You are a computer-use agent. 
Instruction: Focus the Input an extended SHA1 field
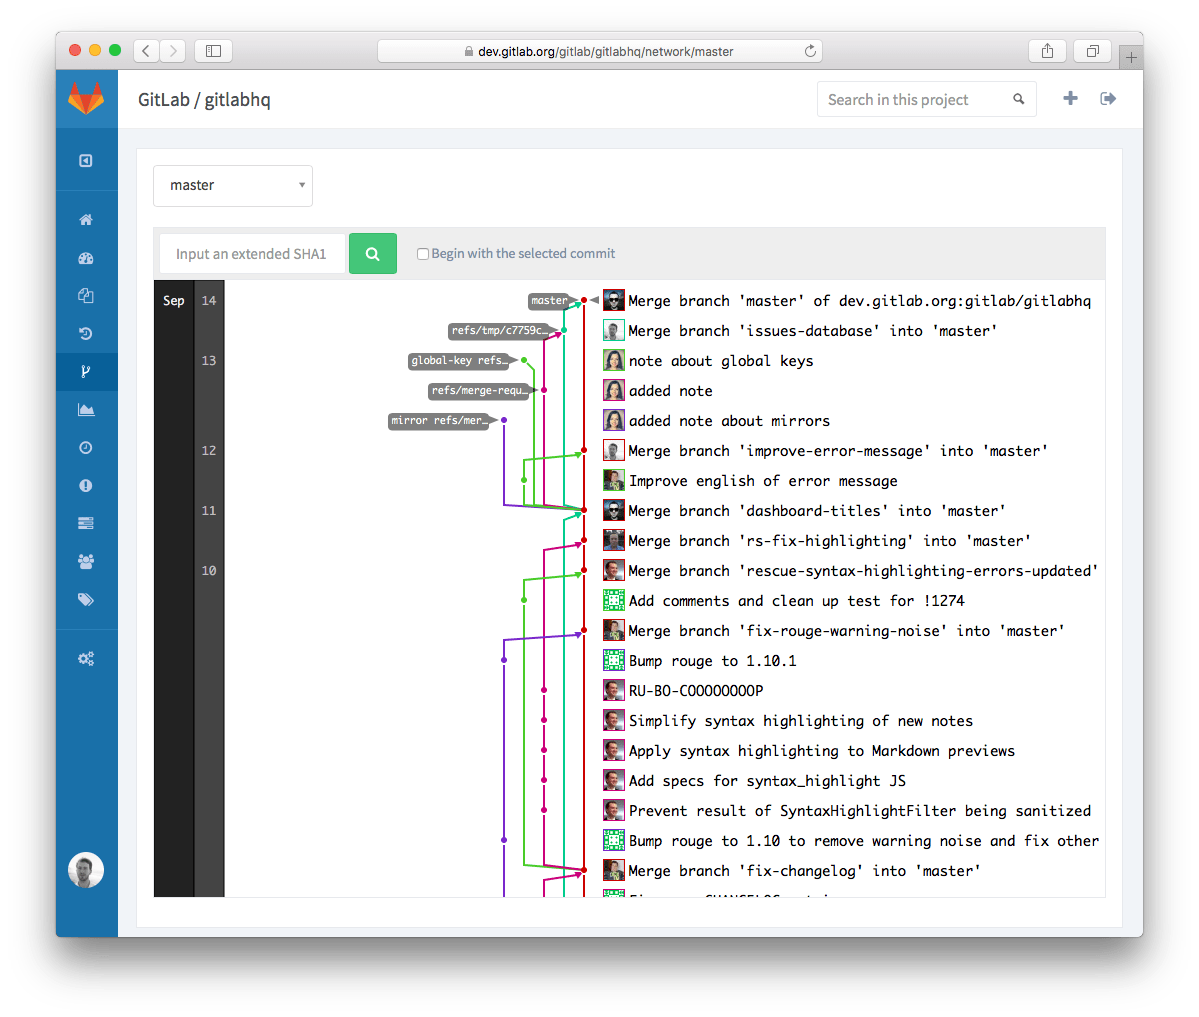(x=252, y=253)
